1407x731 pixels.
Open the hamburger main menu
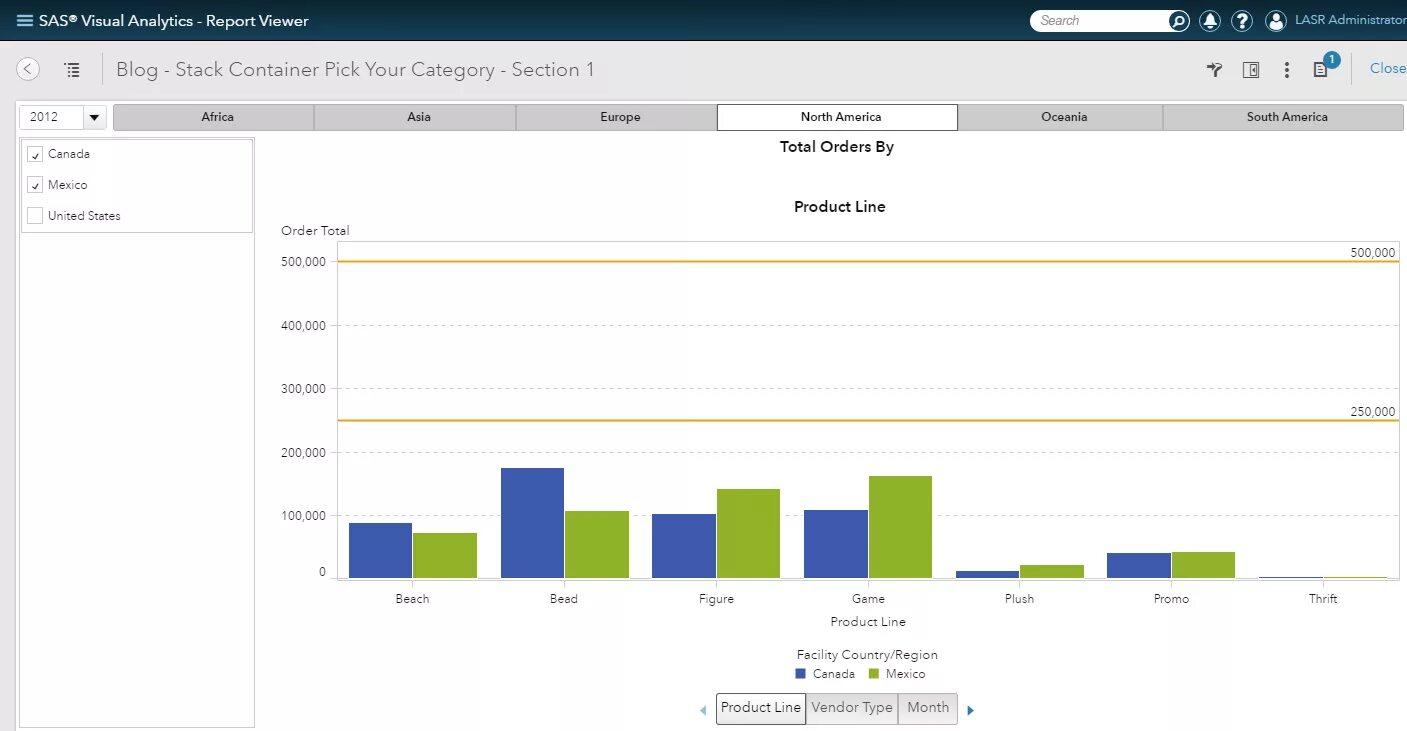[x=25, y=20]
